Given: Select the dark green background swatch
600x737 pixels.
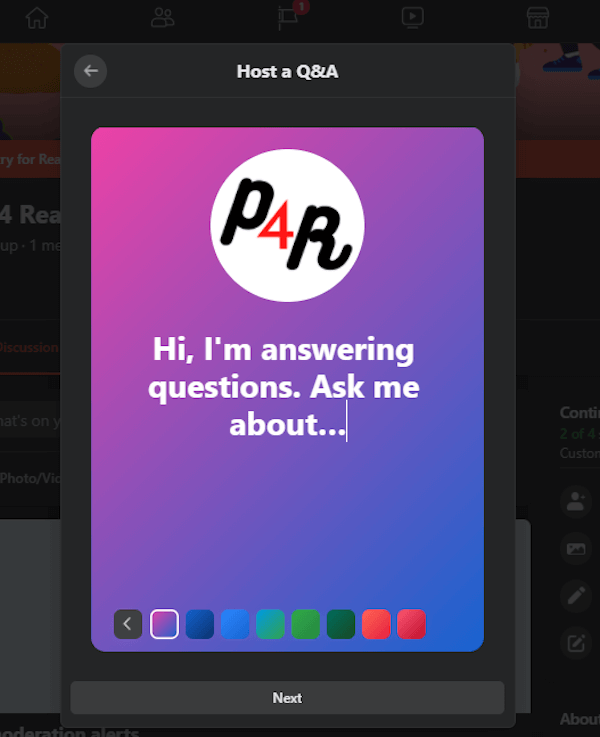Looking at the screenshot, I should point(341,624).
